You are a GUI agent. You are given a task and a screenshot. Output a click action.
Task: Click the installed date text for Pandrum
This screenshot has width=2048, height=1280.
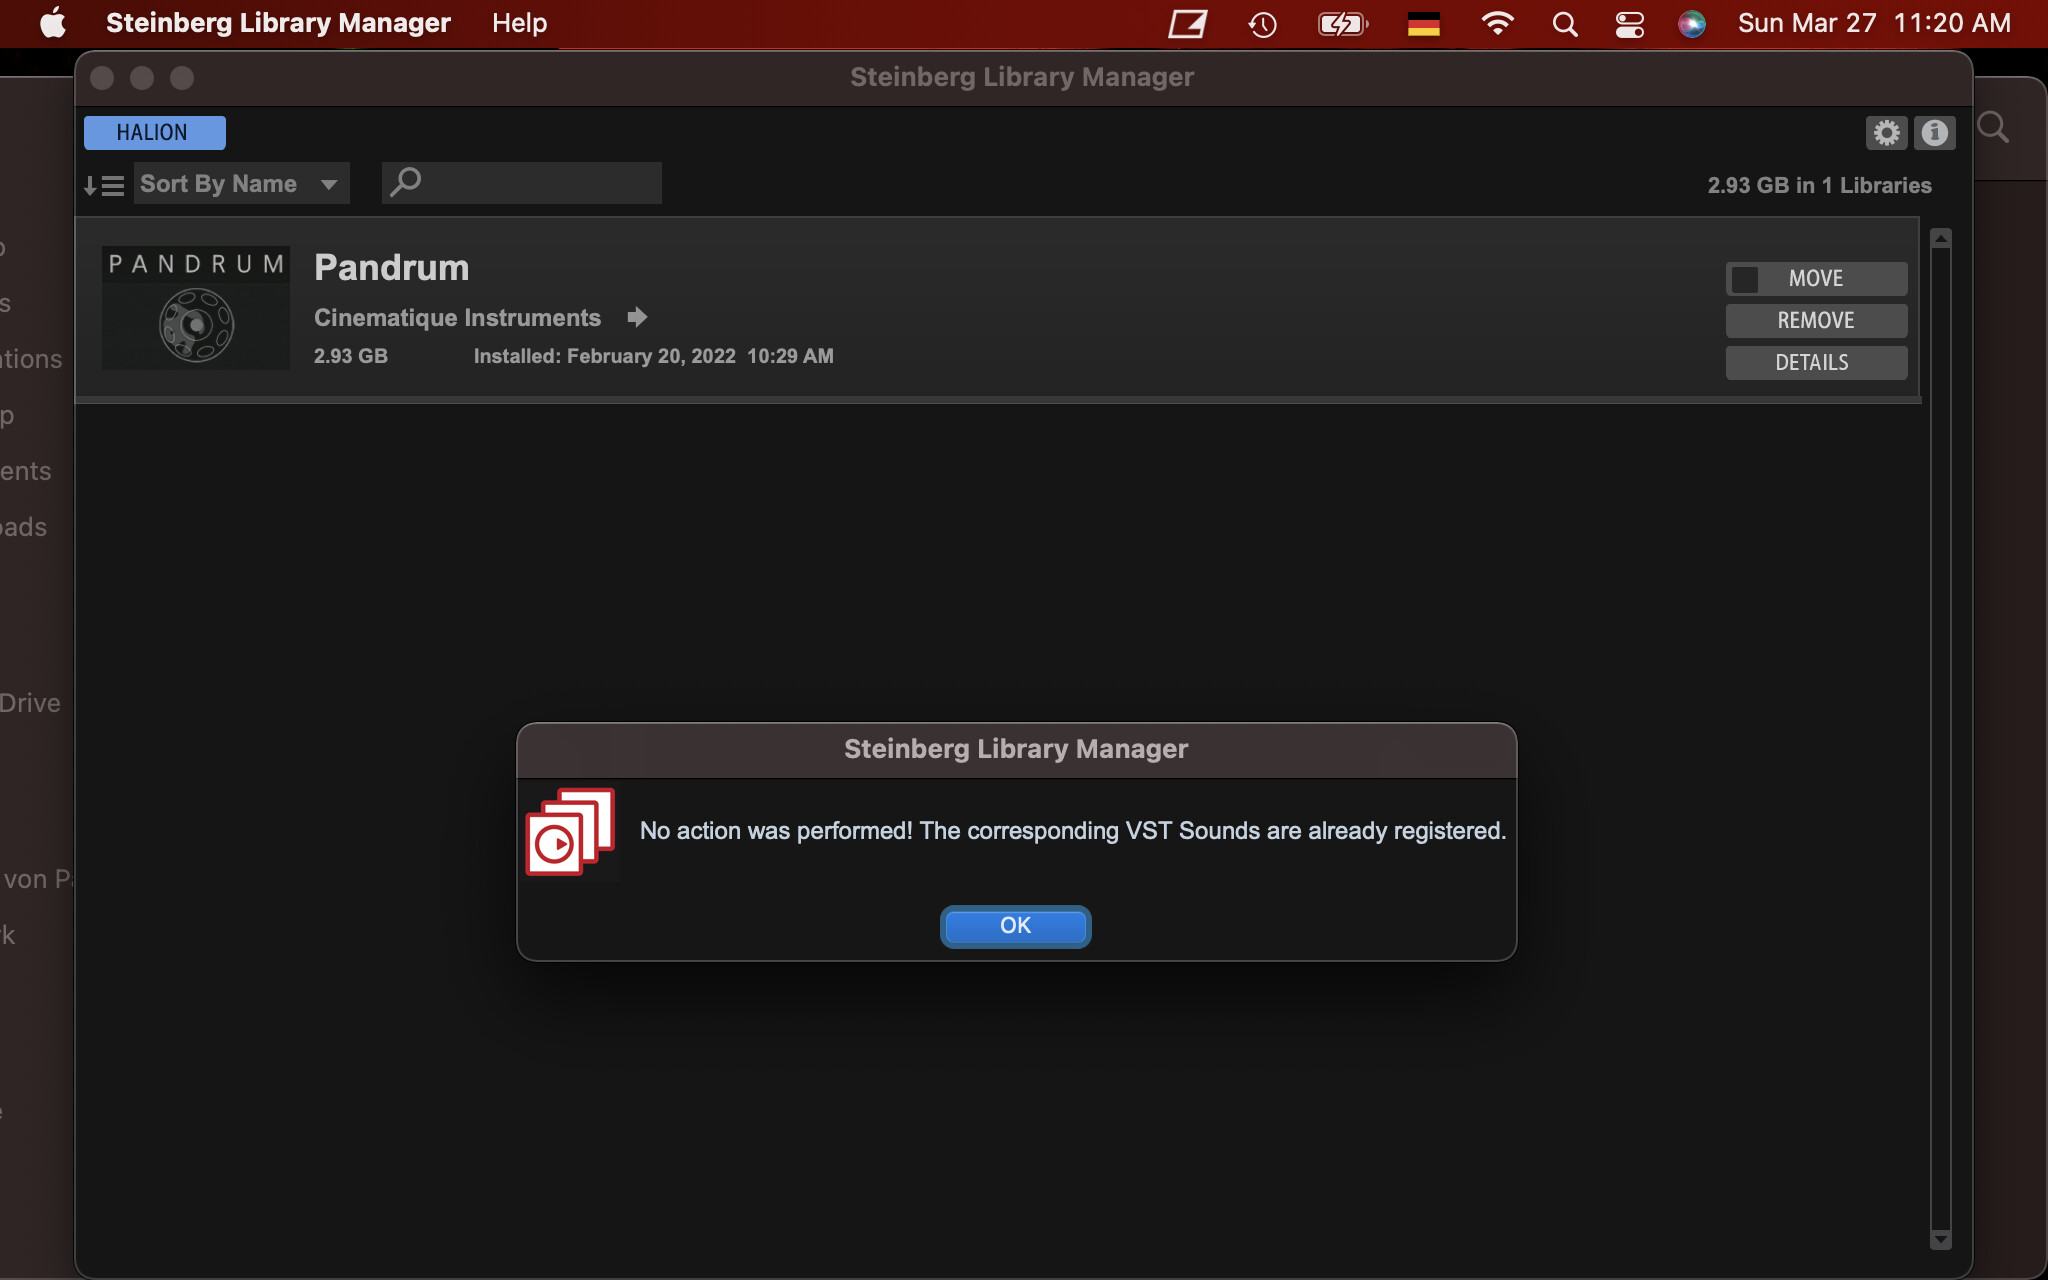coord(653,356)
